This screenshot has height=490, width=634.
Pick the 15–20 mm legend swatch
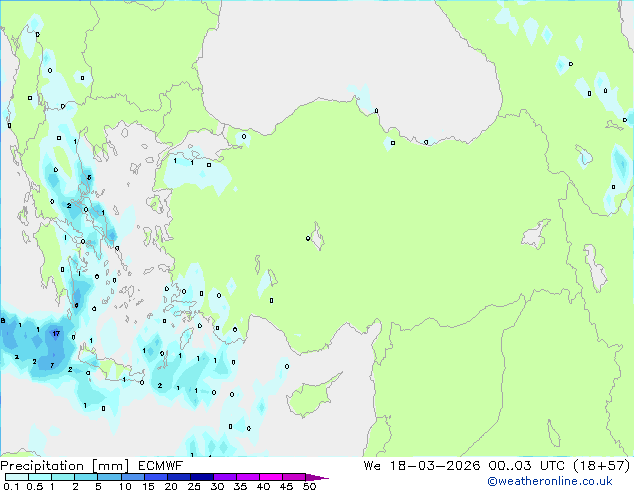[155, 477]
